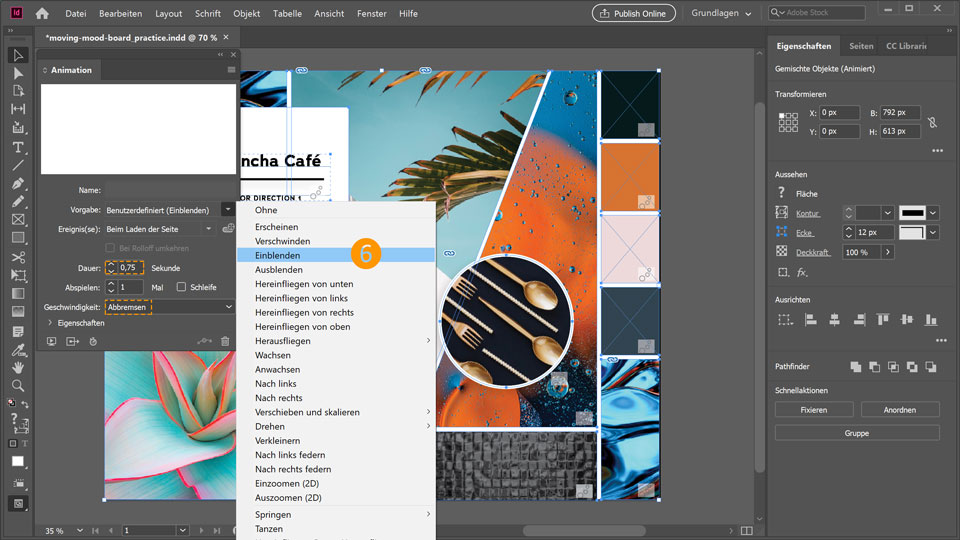Screen dimensions: 960x540
Task: Enable the Schleife loop checkbox
Action: pos(181,287)
